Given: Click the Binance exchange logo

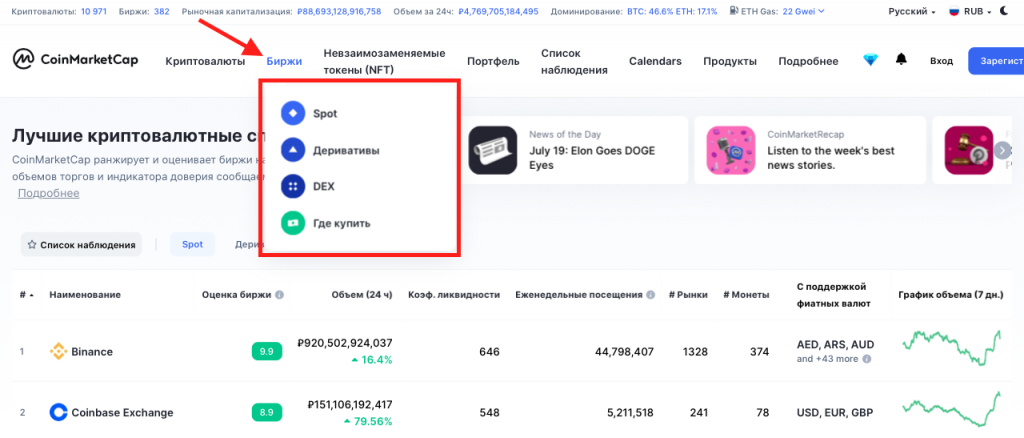Looking at the screenshot, I should pos(58,351).
